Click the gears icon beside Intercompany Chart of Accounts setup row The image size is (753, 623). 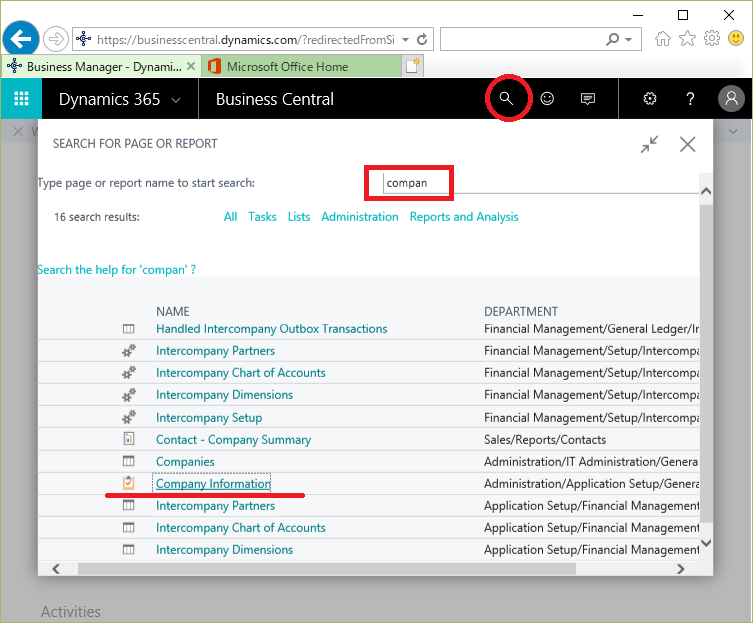(128, 372)
